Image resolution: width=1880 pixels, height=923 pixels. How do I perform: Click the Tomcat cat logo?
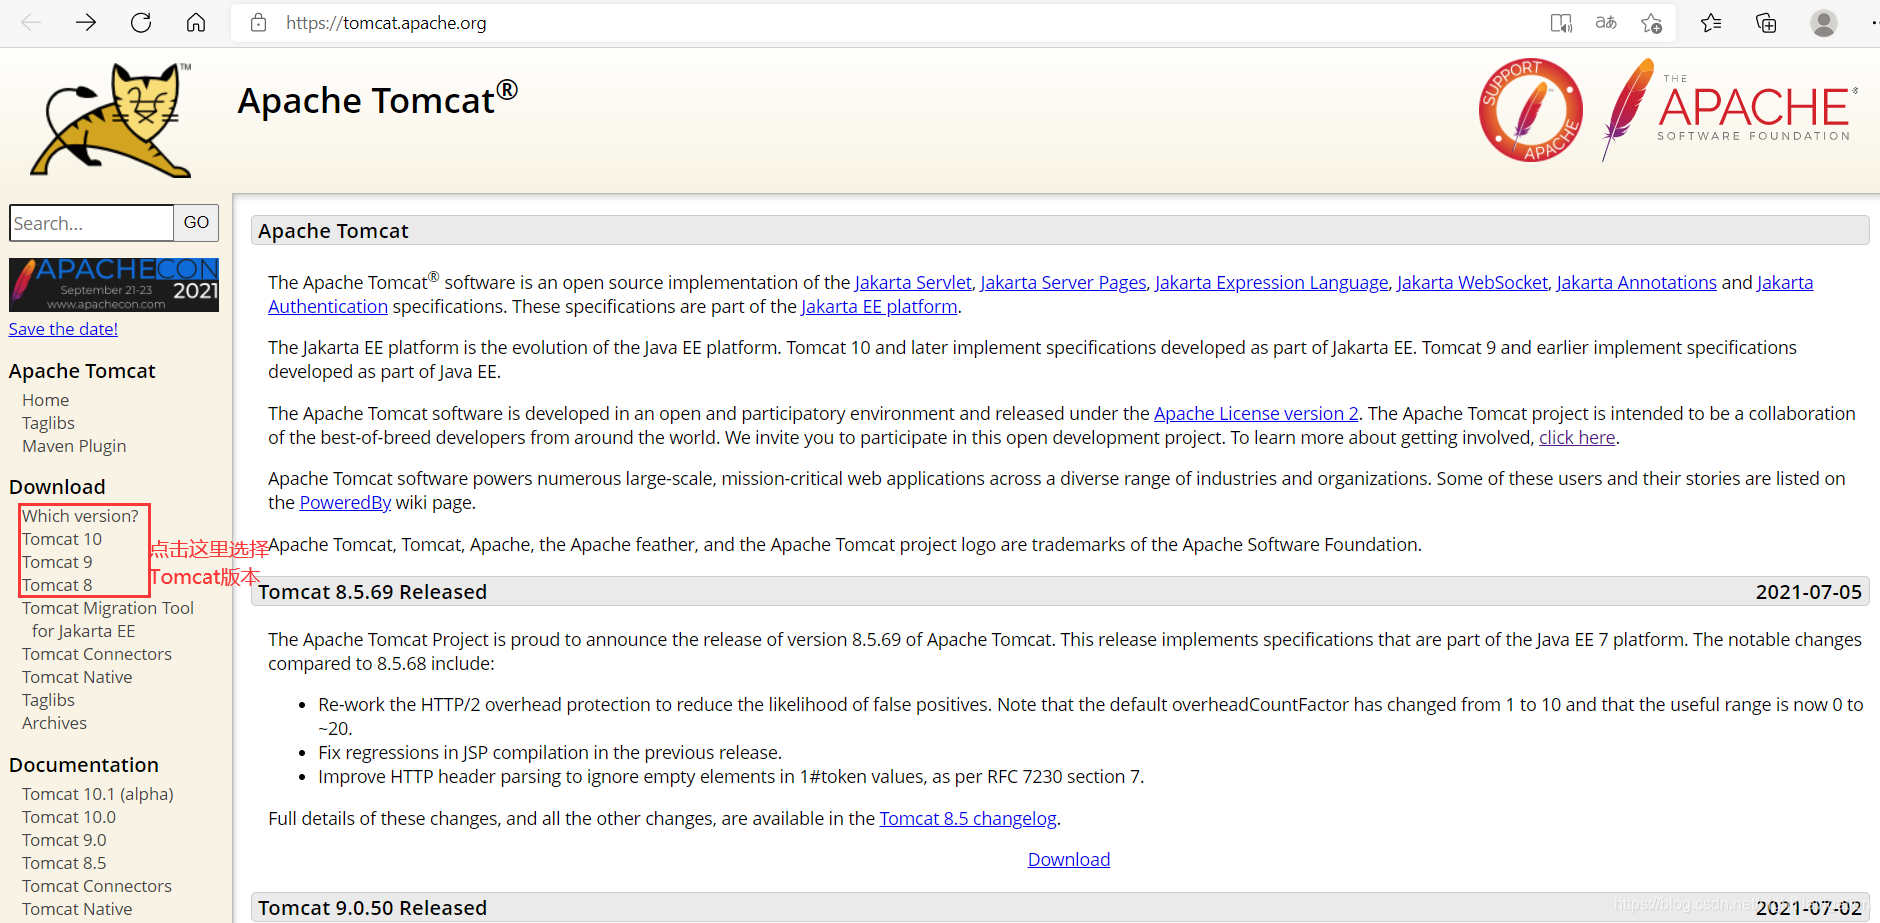point(111,120)
